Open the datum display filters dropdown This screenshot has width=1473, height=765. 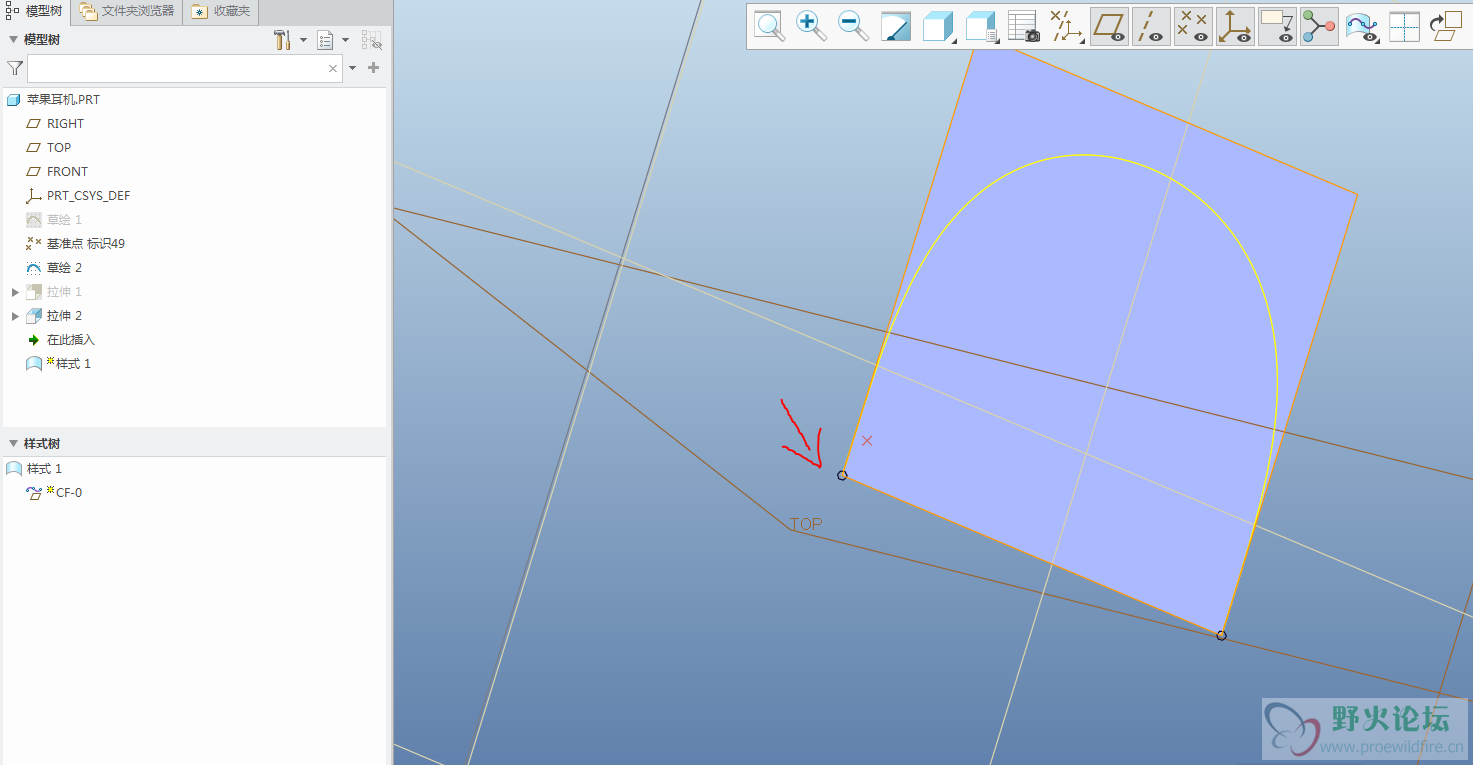coord(1066,26)
